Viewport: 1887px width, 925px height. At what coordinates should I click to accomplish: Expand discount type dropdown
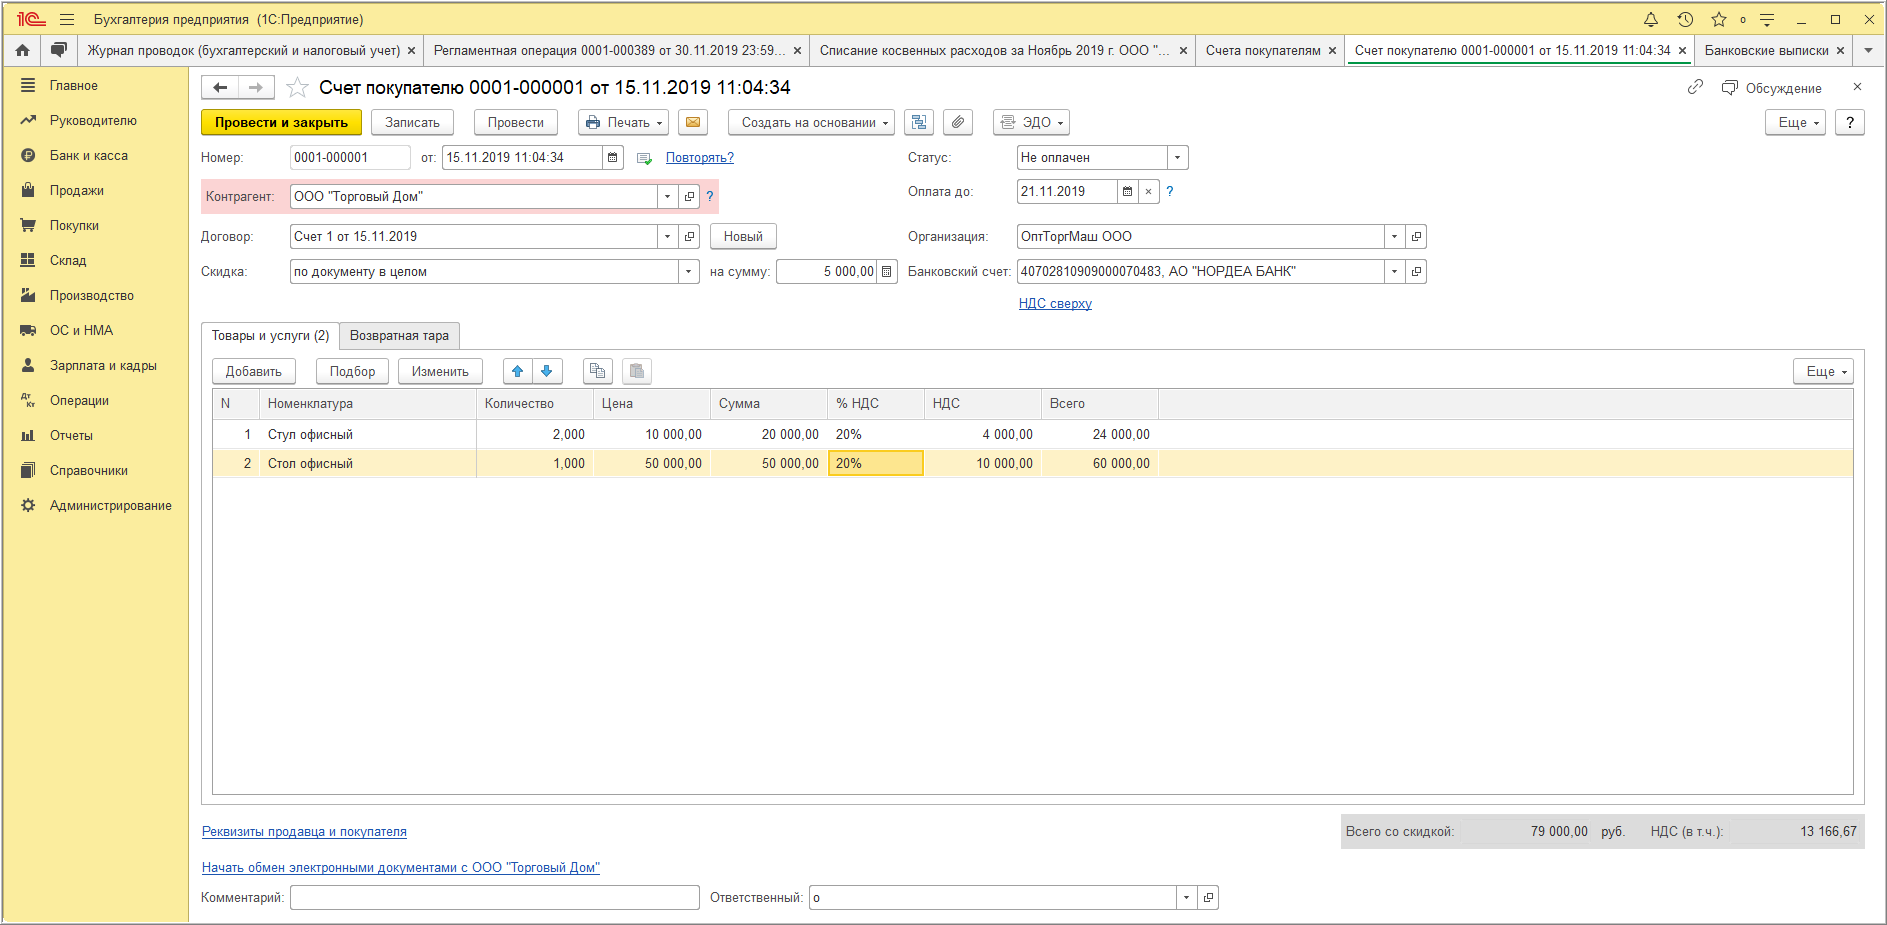[x=688, y=272]
